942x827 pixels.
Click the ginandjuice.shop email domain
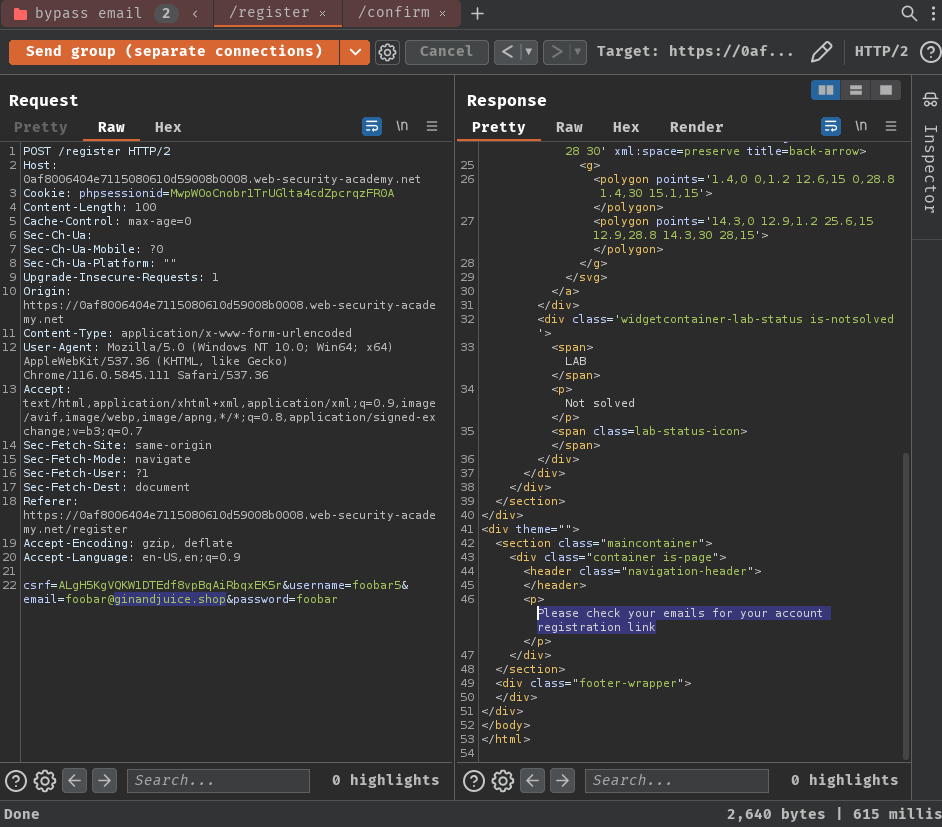(170, 599)
